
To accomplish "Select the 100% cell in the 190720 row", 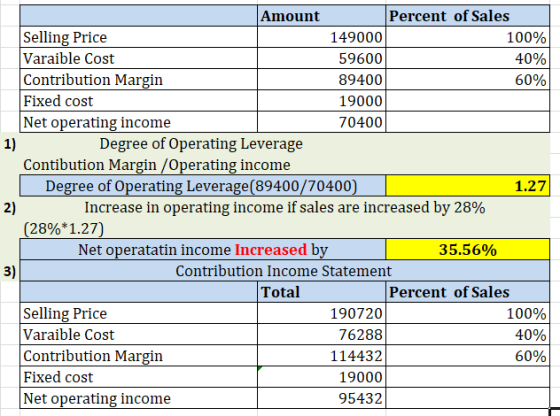I will 468,313.
